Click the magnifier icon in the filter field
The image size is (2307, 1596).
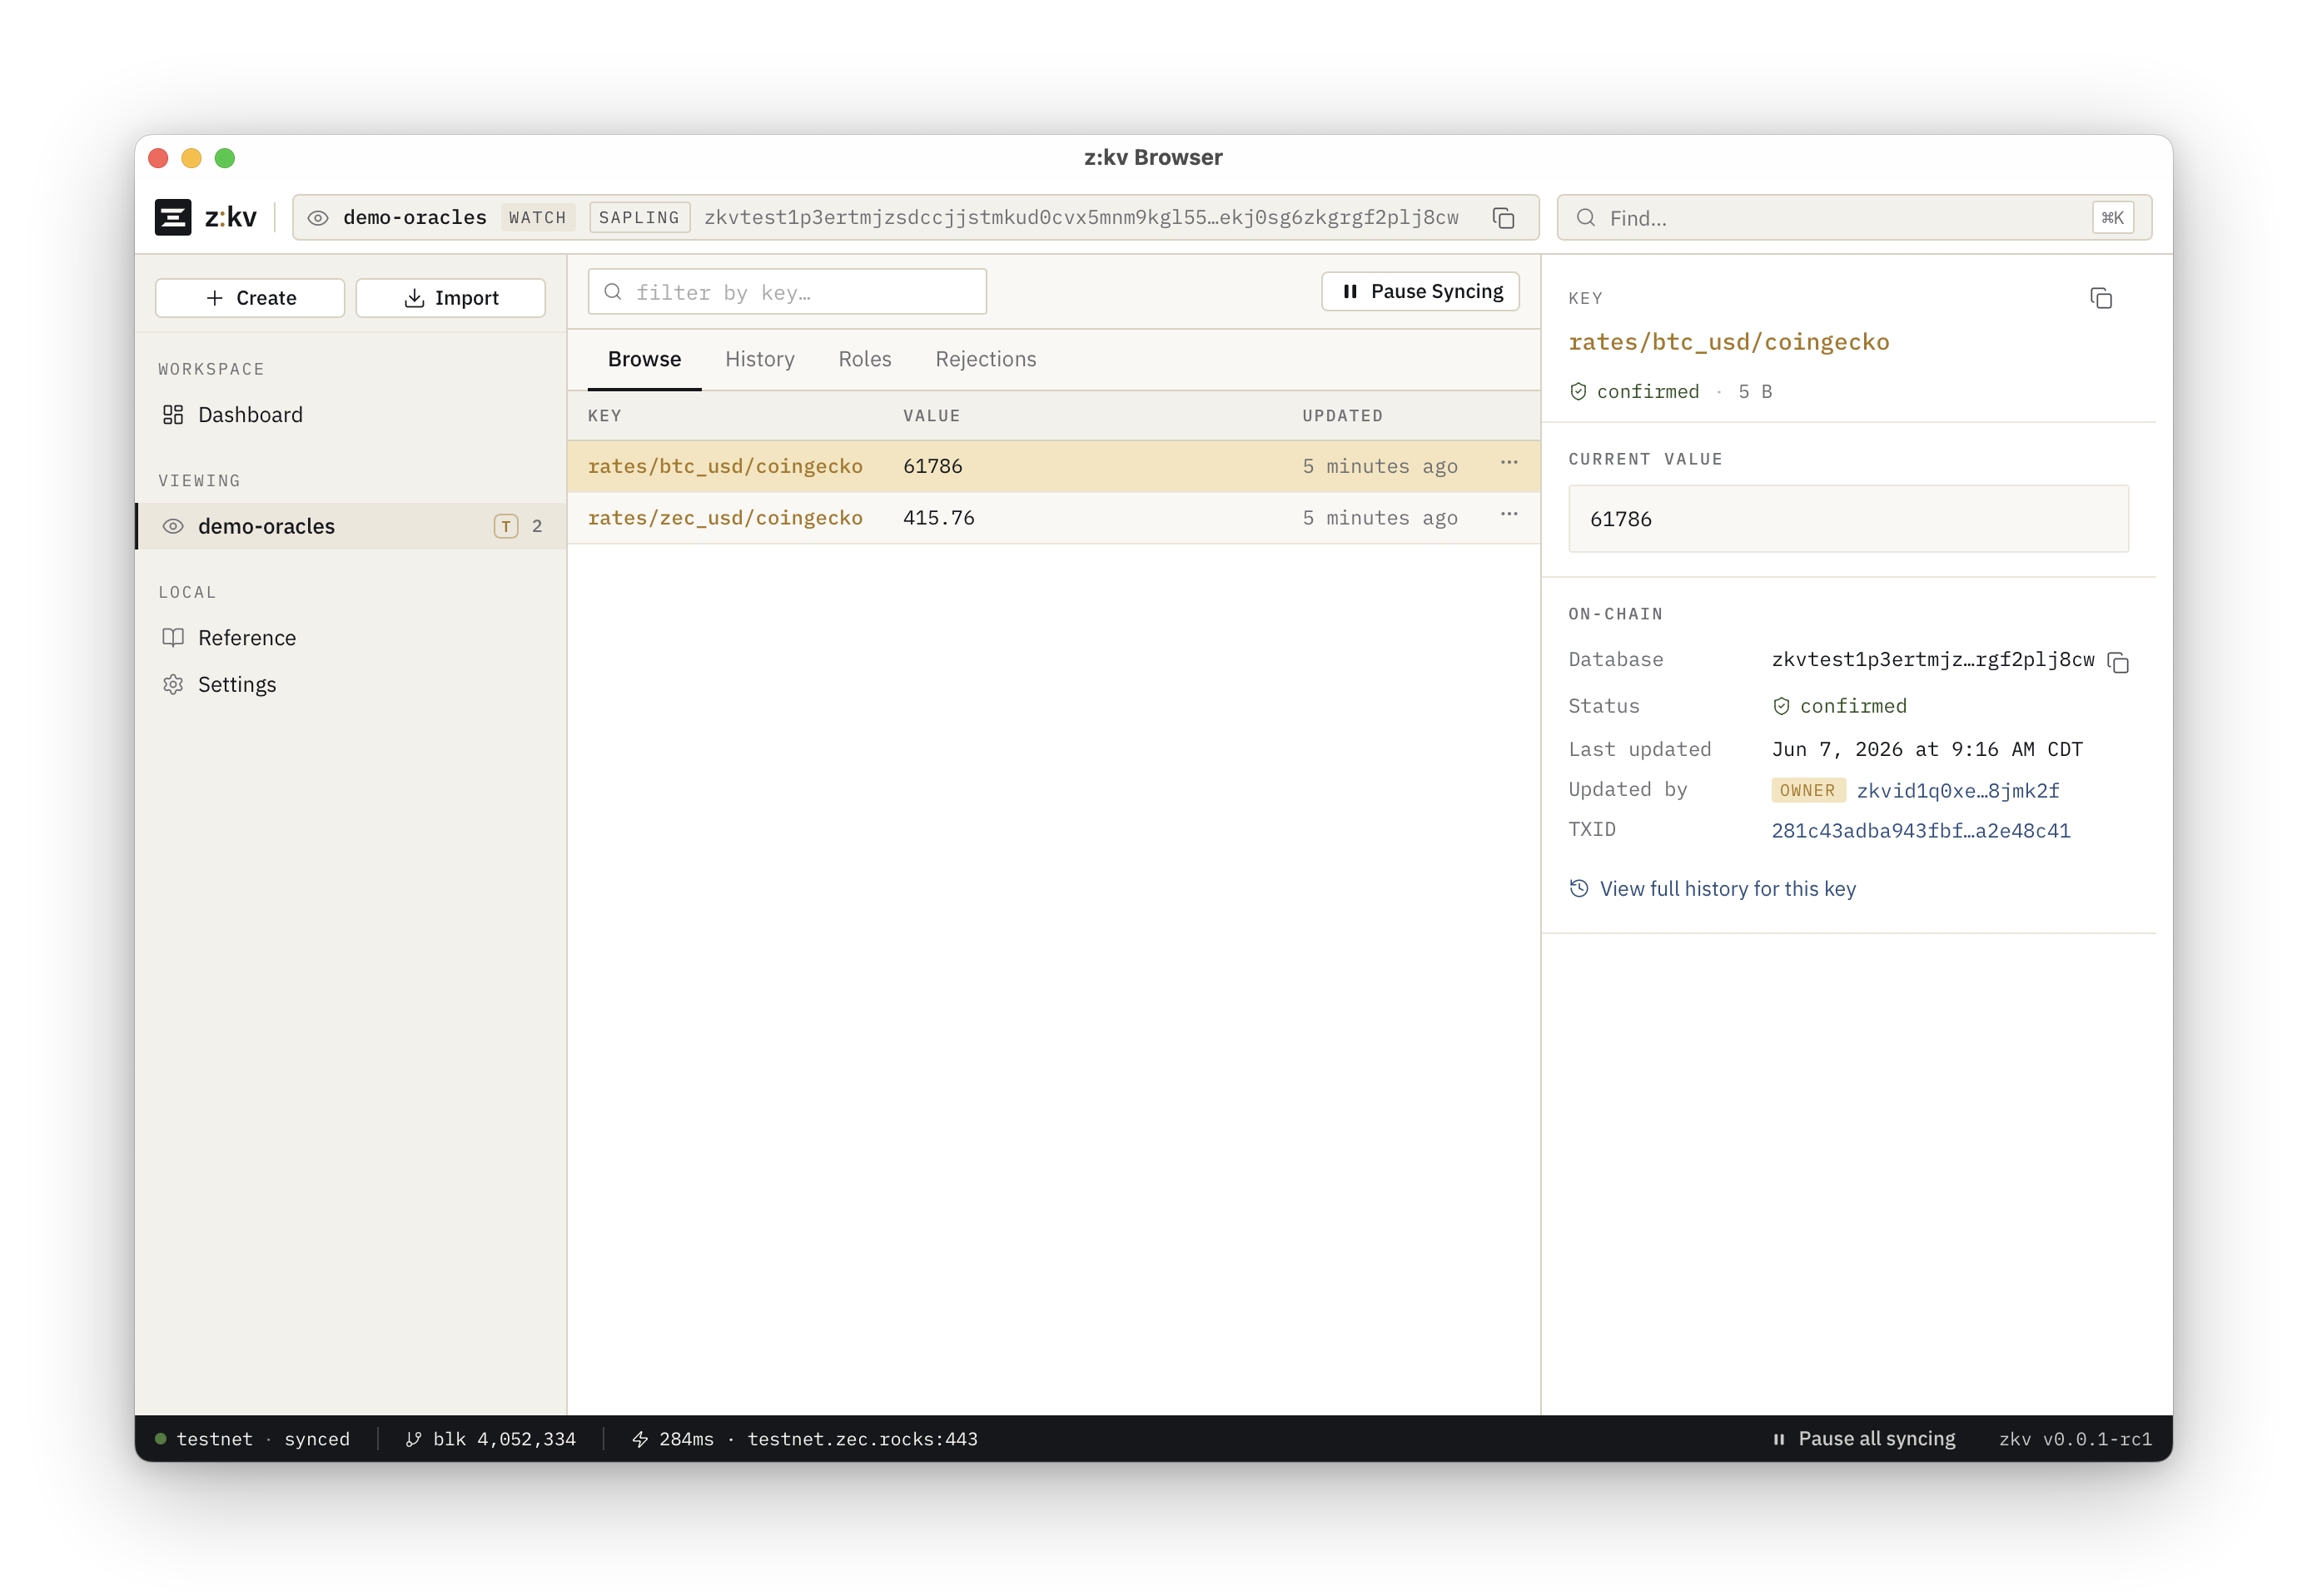[x=614, y=292]
